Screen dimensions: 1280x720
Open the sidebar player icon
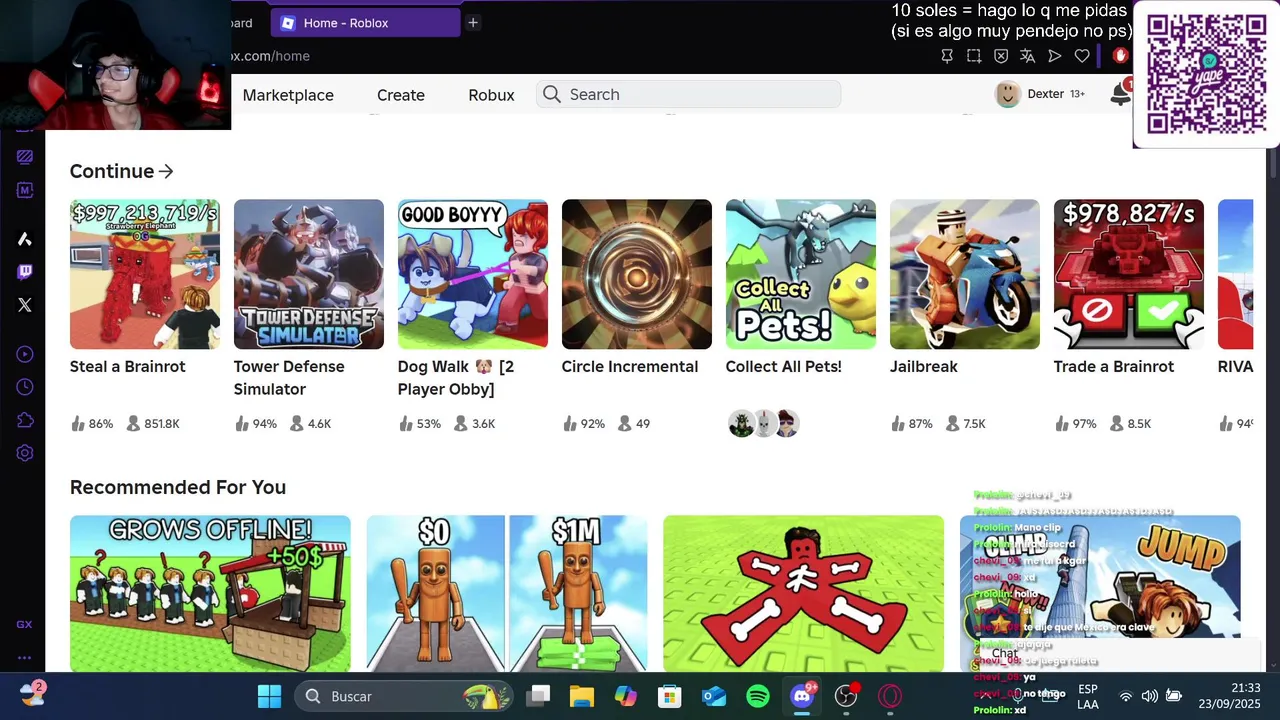(25, 354)
